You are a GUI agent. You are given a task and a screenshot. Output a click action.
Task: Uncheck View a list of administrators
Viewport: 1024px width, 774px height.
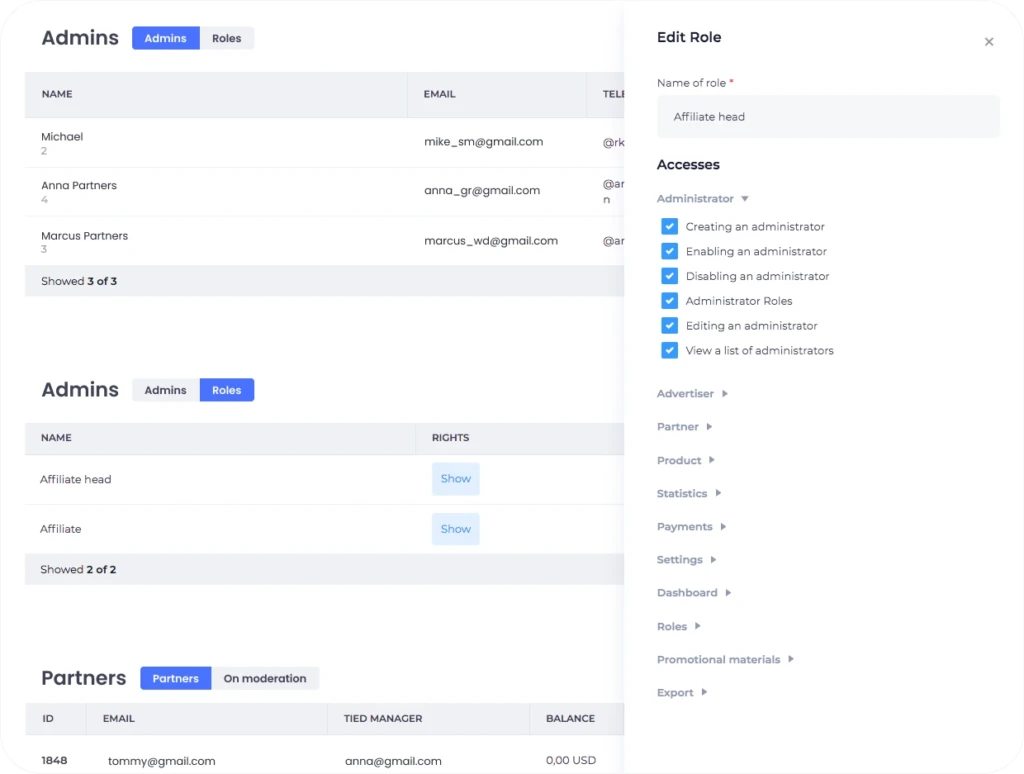669,351
